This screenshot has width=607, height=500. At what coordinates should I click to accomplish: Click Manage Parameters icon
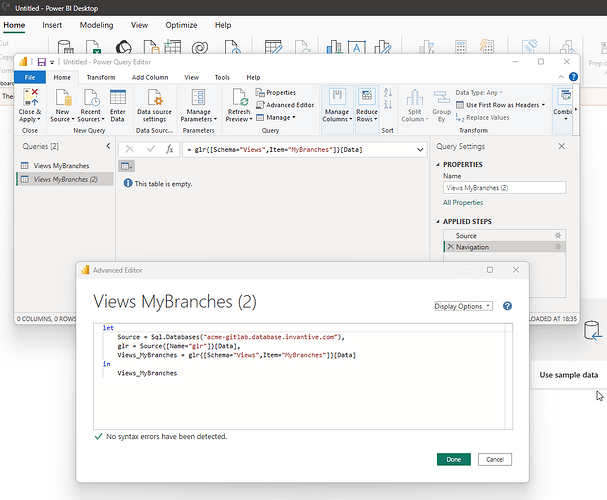point(199,97)
